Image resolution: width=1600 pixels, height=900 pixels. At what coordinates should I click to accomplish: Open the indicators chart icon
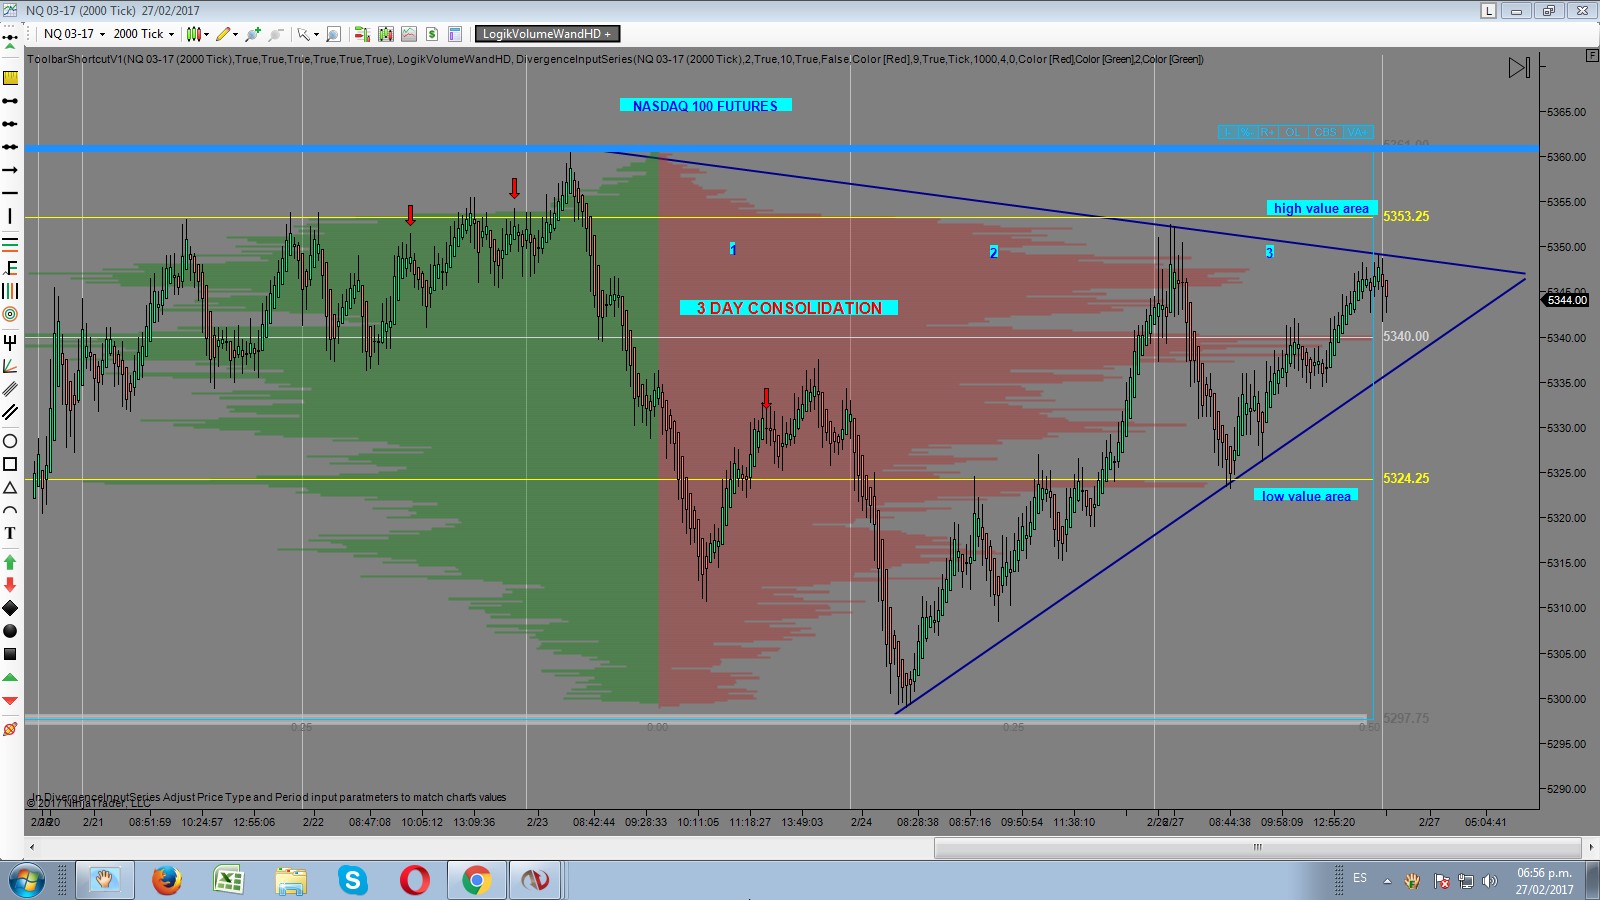click(x=409, y=34)
